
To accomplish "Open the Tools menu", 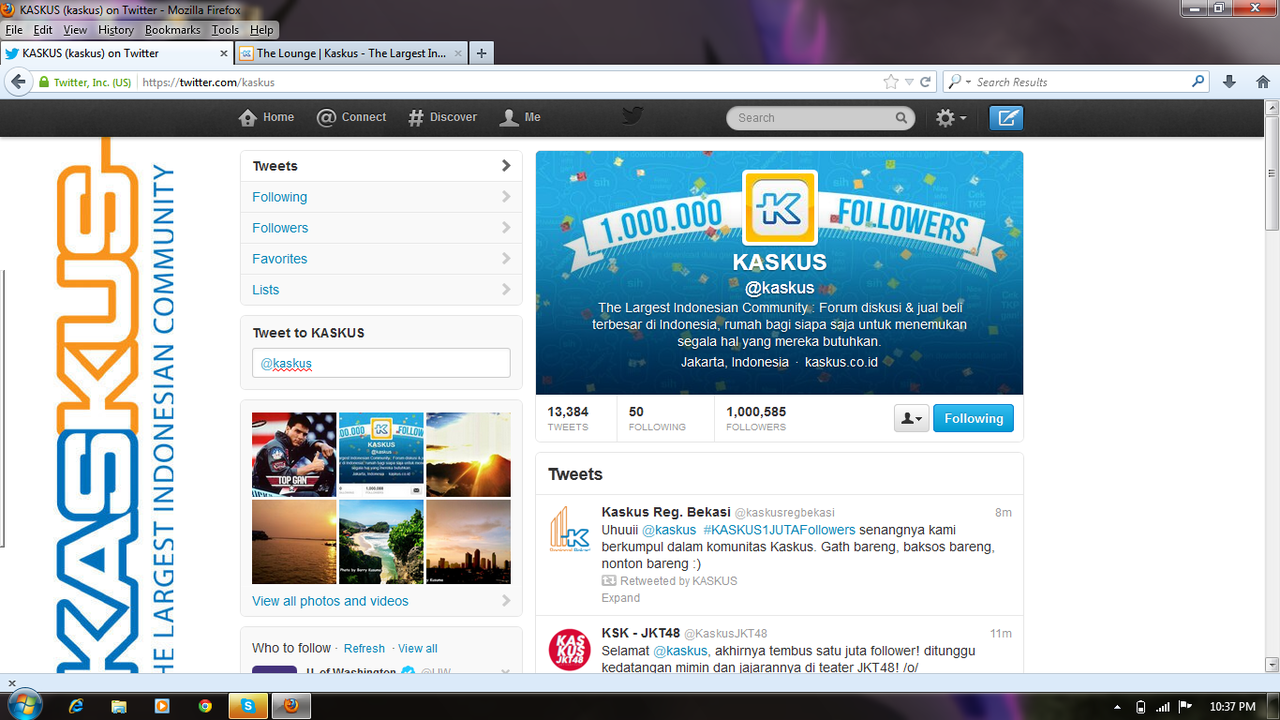I will 225,30.
